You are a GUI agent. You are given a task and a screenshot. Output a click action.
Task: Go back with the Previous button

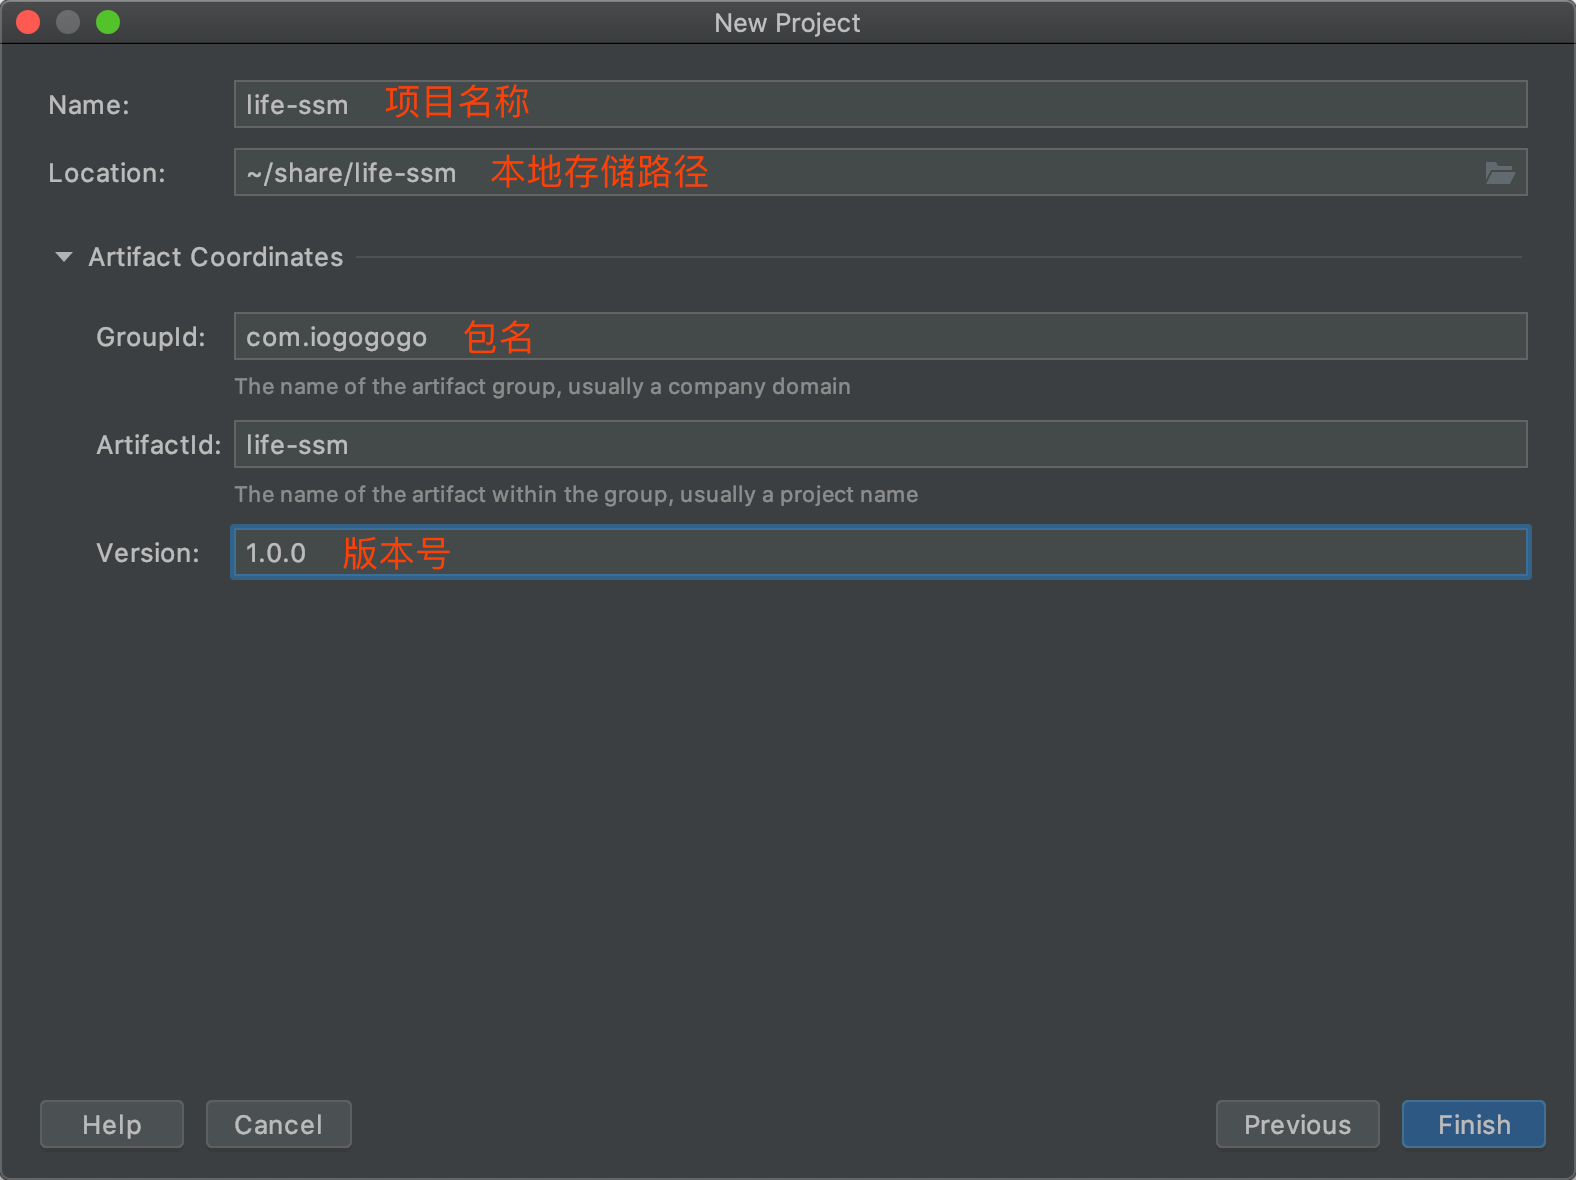[x=1297, y=1124]
